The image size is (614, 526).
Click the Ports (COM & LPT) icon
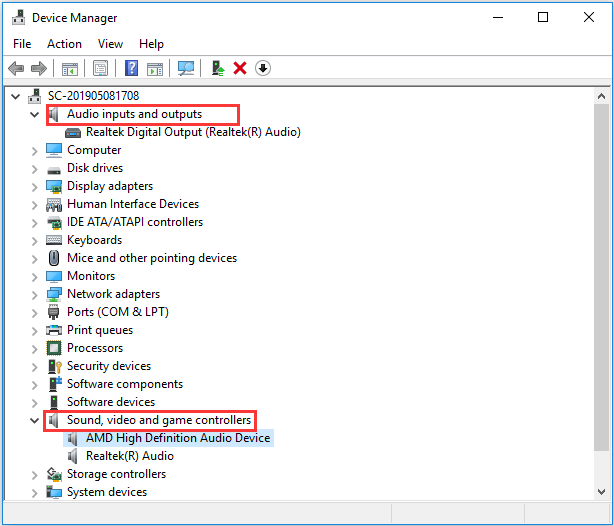pos(53,312)
